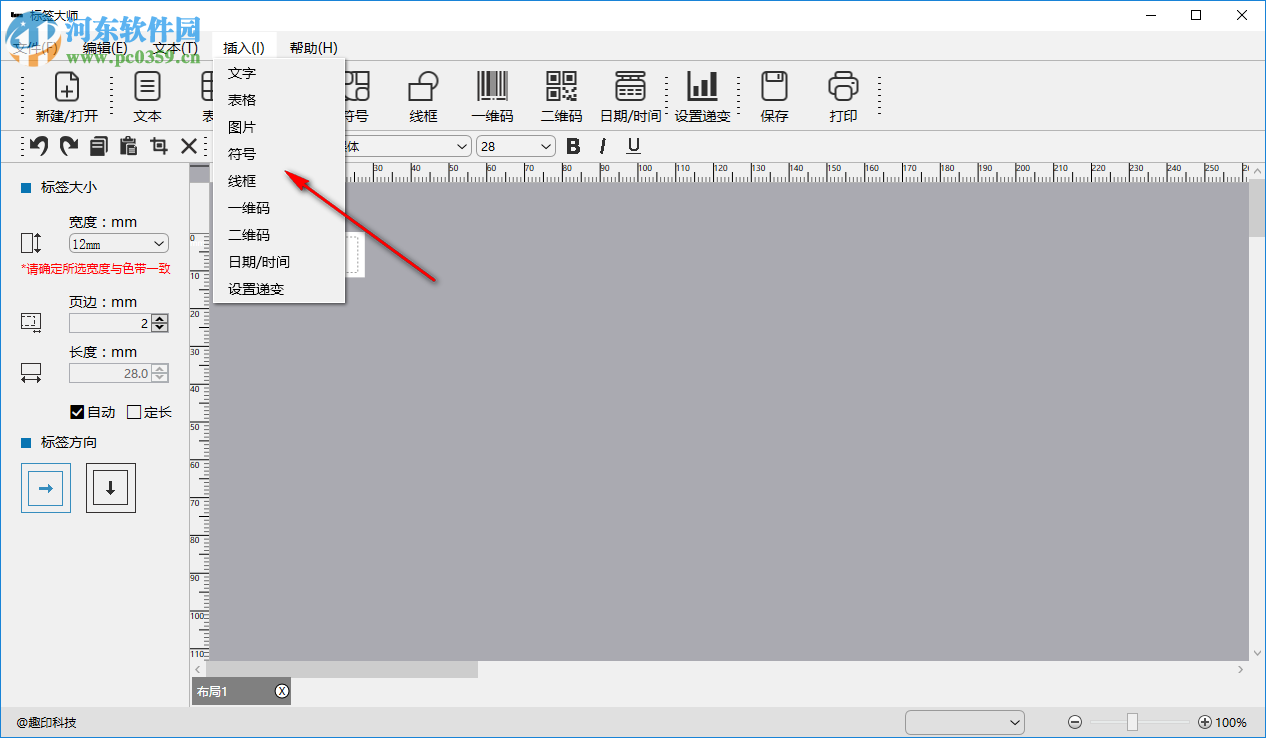Click the 100% zoom level text

1231,722
